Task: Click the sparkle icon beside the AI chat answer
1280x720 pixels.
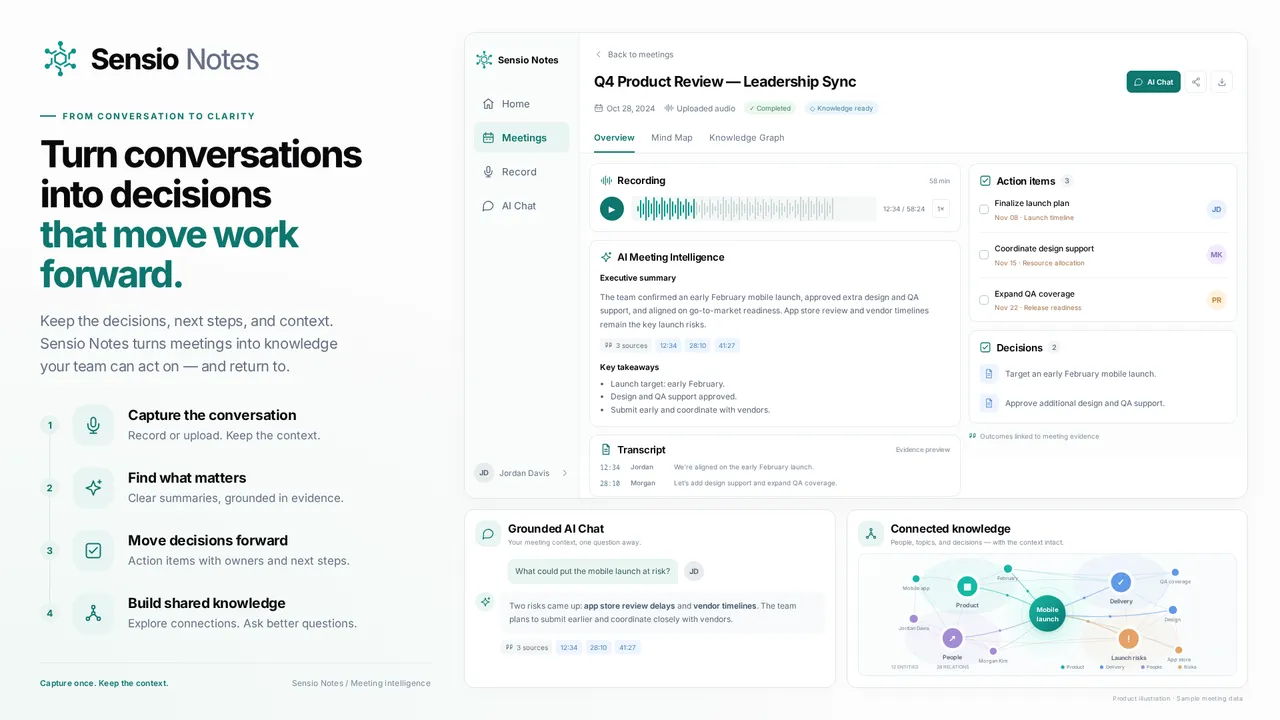Action: [x=486, y=602]
